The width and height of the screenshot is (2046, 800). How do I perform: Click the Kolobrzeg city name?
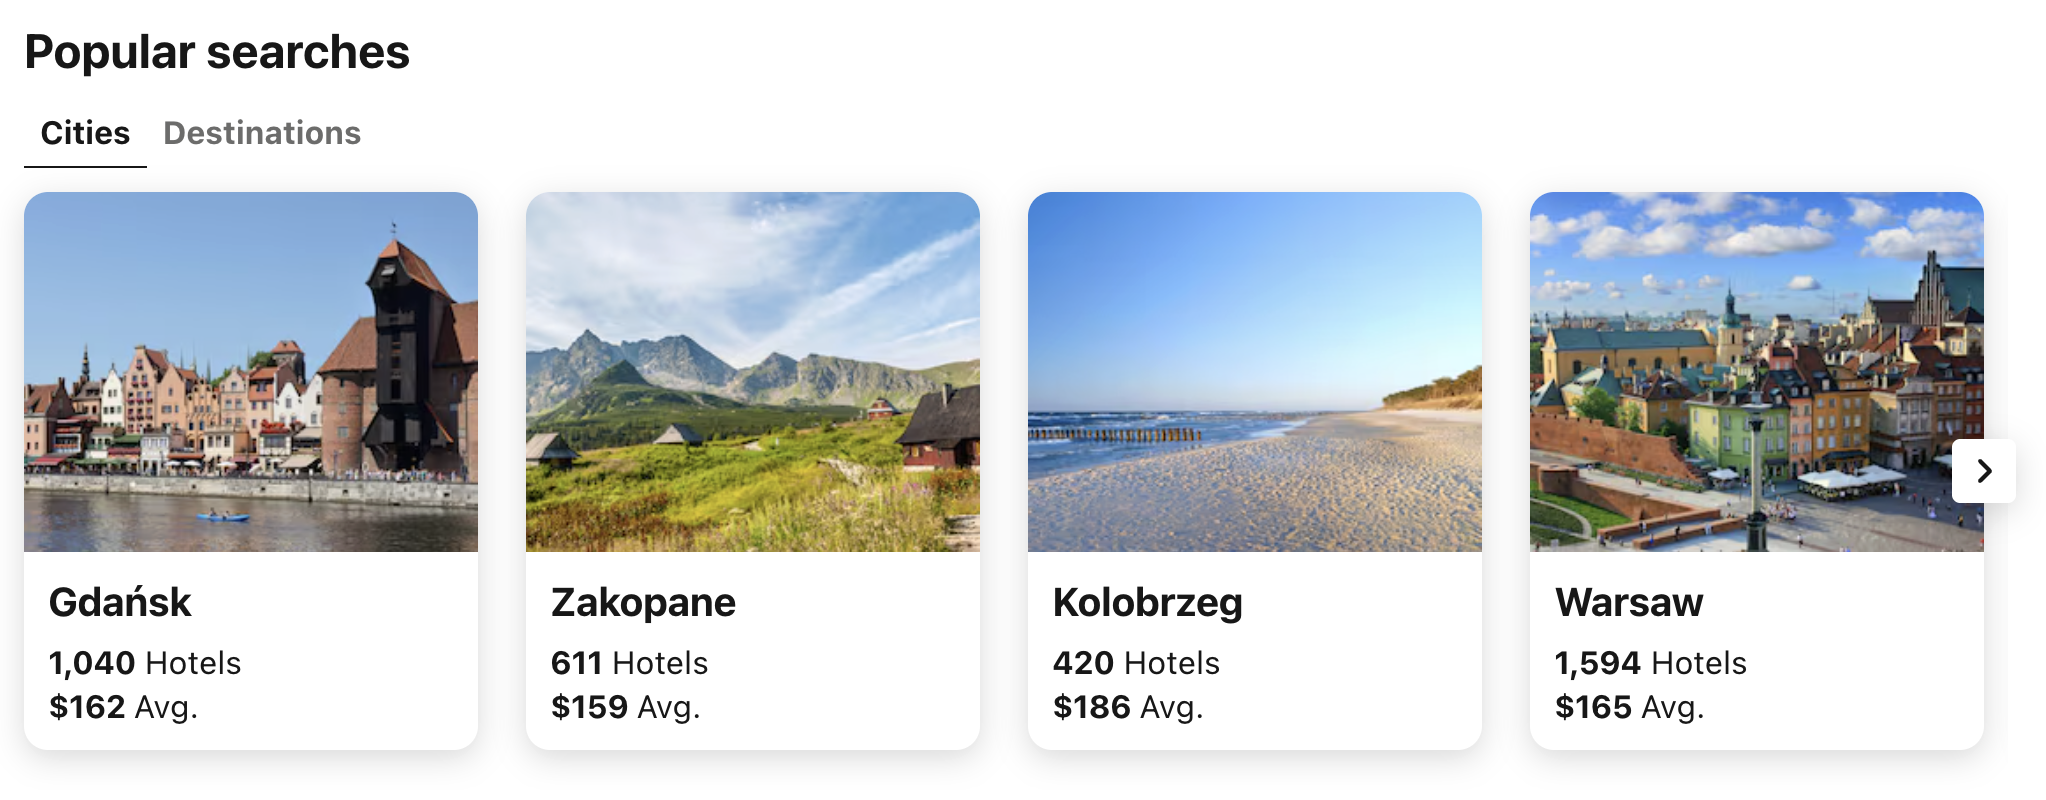click(x=1147, y=603)
